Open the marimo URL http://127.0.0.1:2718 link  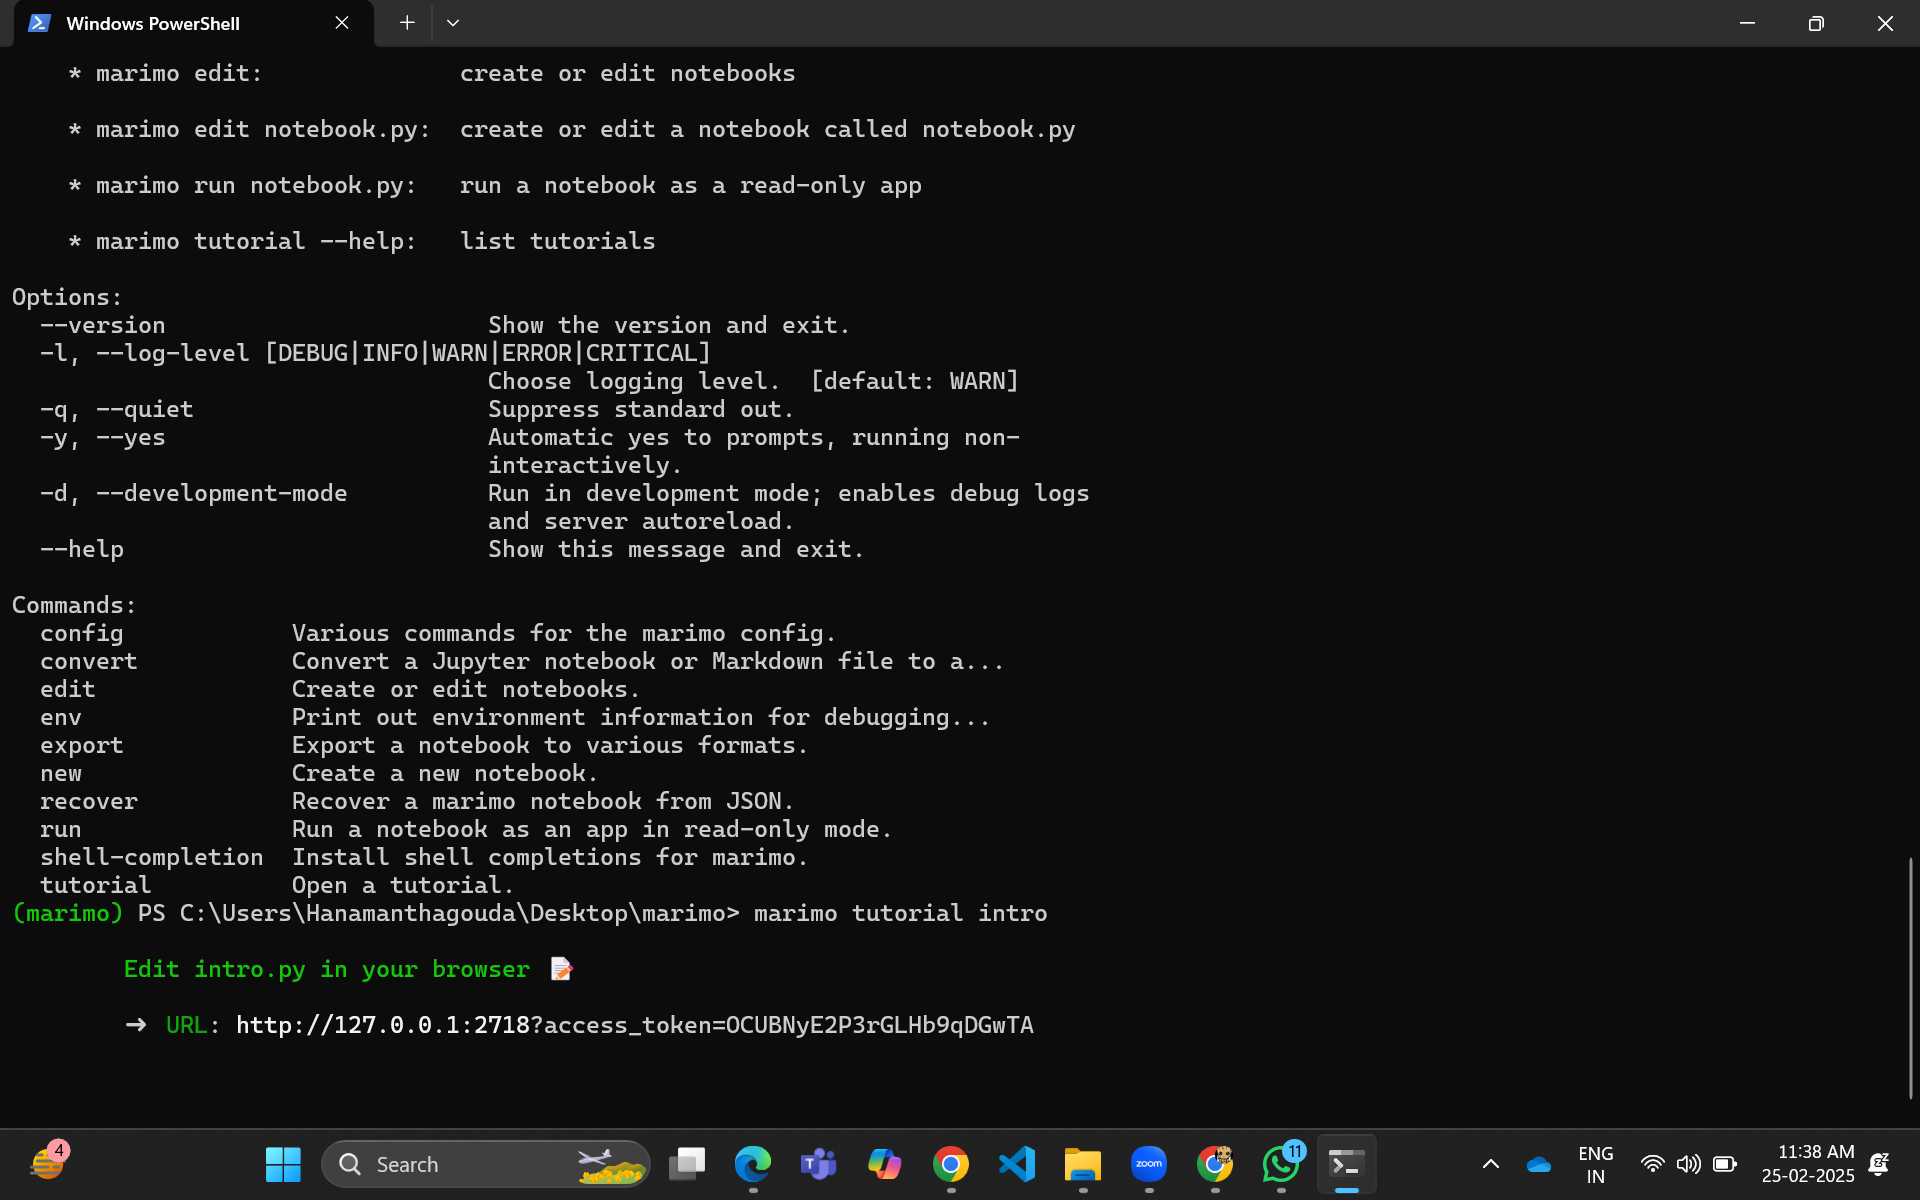point(634,1025)
